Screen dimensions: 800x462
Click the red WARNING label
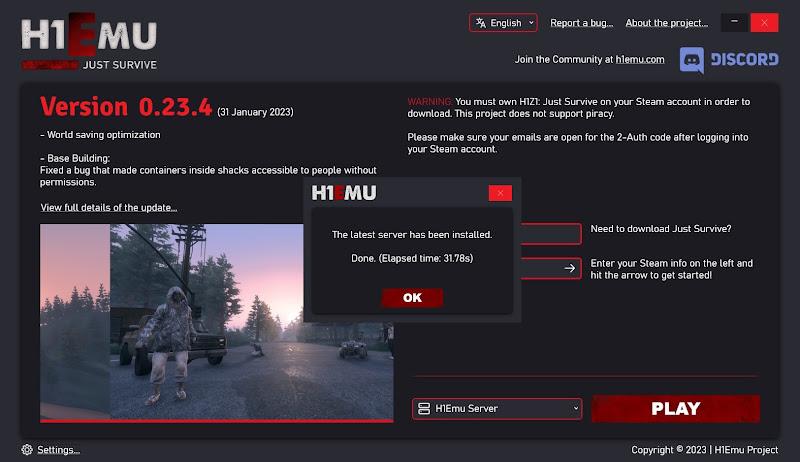pos(430,101)
